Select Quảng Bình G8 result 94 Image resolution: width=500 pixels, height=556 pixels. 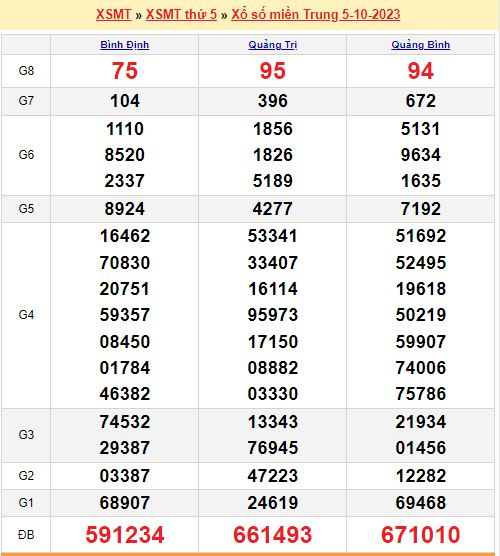(x=421, y=71)
